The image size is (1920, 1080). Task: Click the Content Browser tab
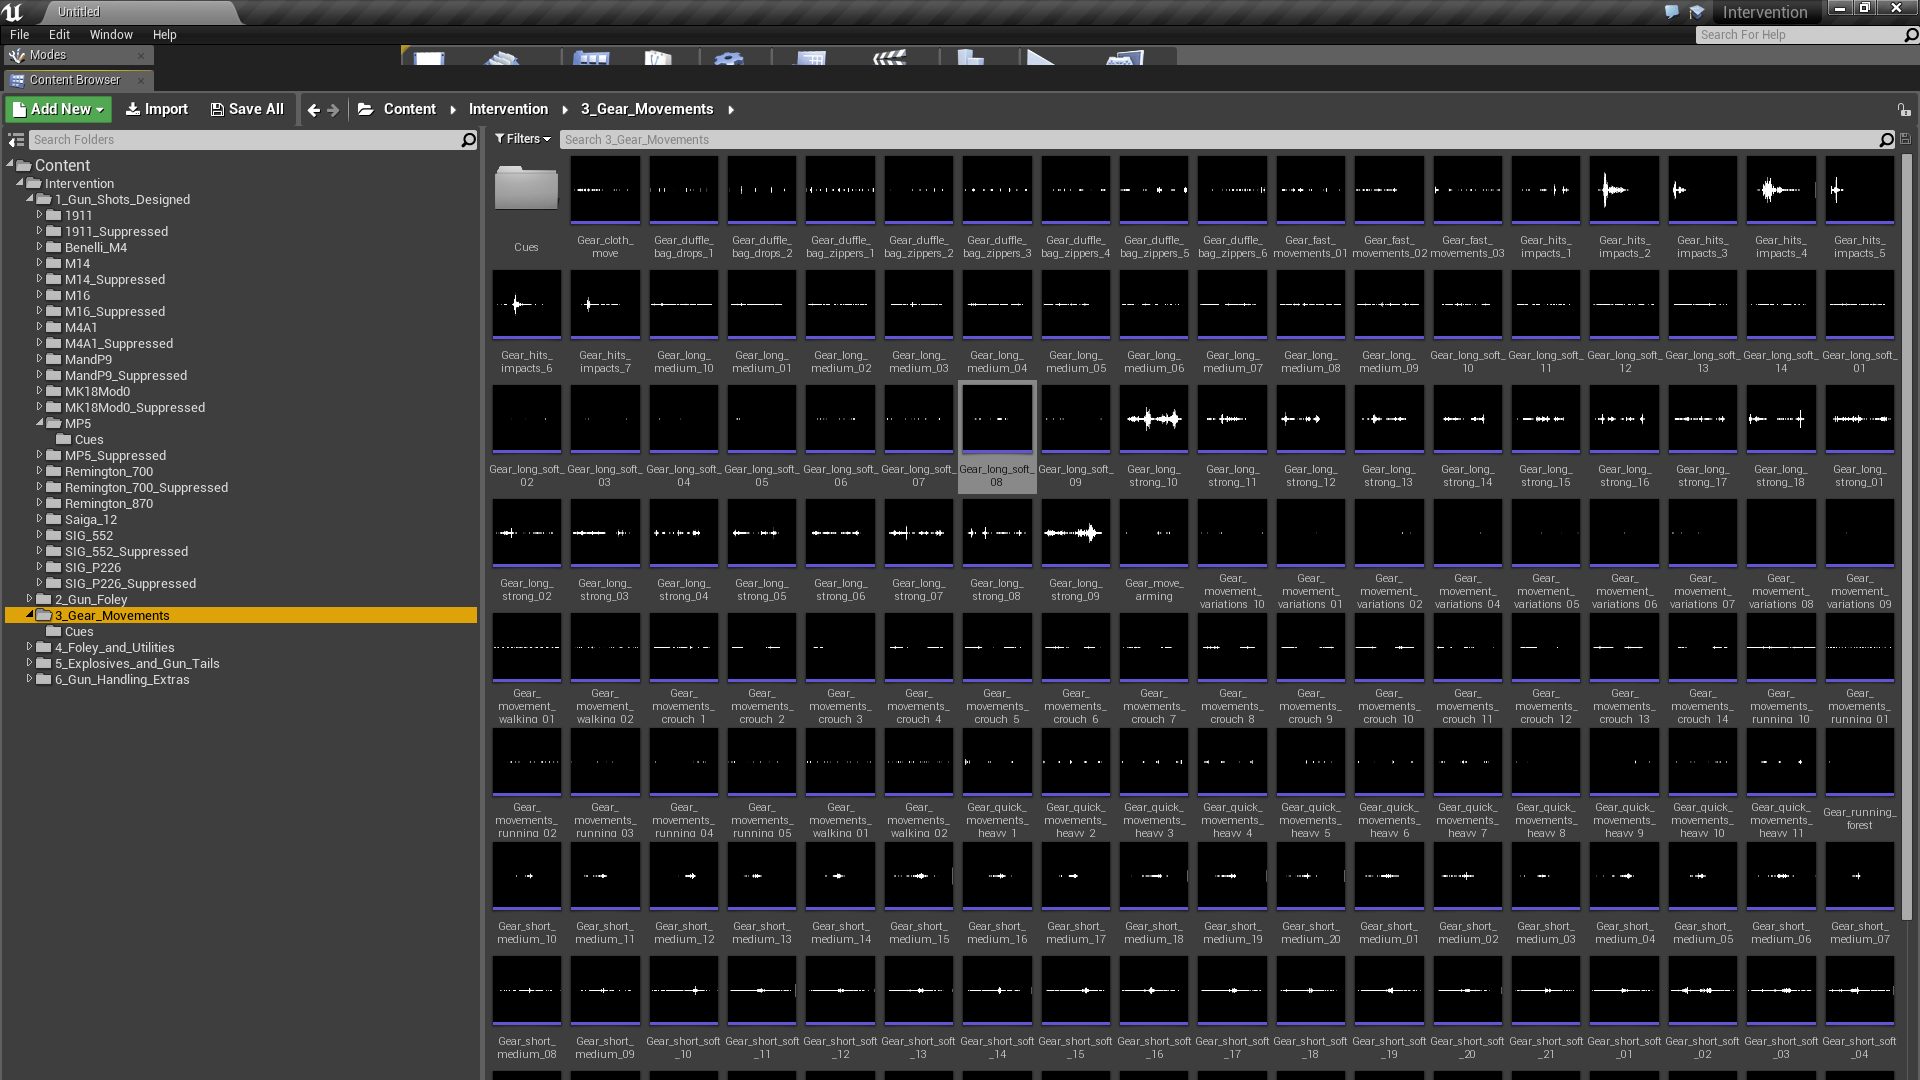point(74,79)
